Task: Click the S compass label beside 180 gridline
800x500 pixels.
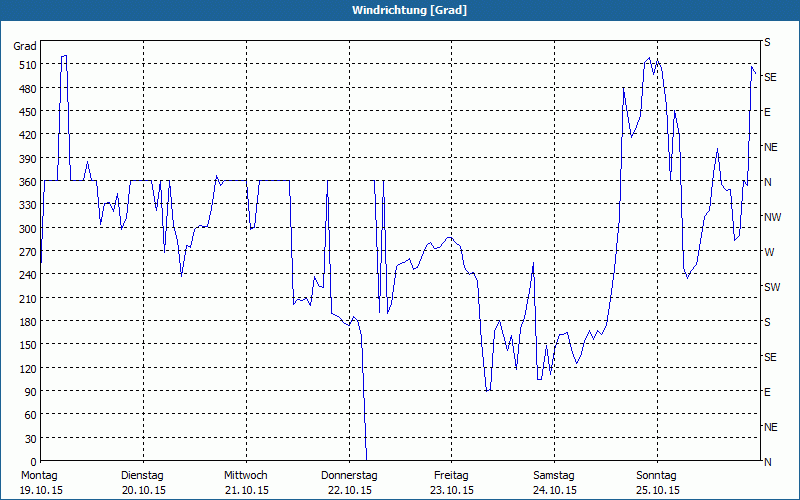Action: click(767, 322)
